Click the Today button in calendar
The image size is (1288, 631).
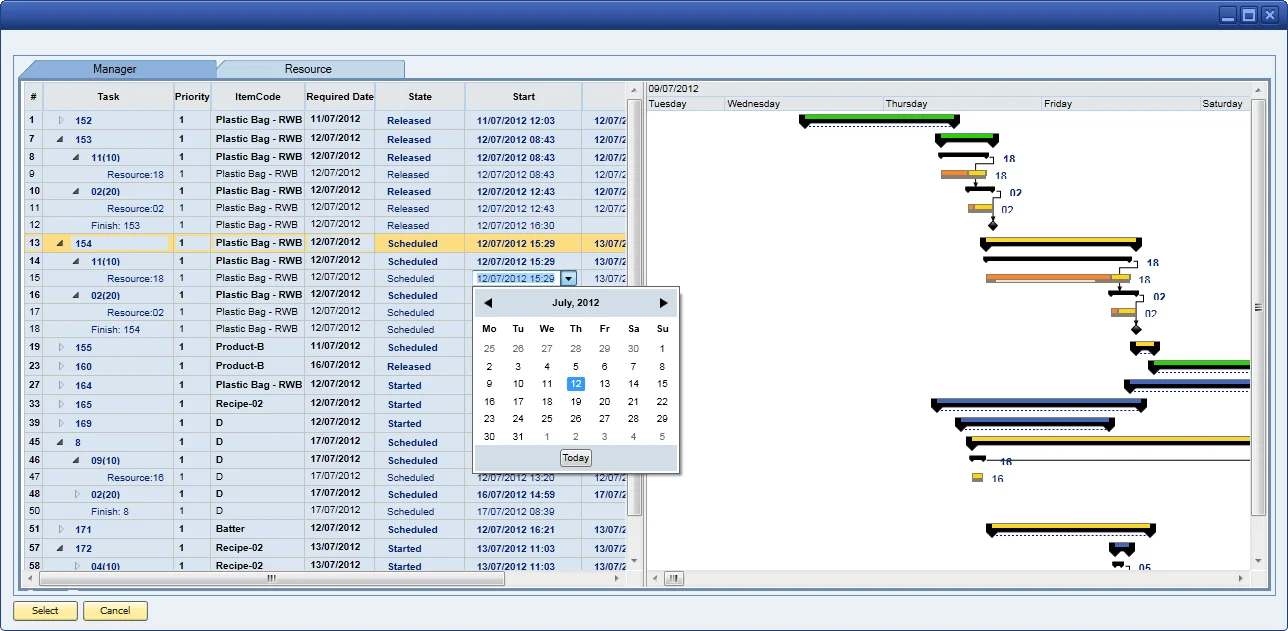(x=576, y=458)
